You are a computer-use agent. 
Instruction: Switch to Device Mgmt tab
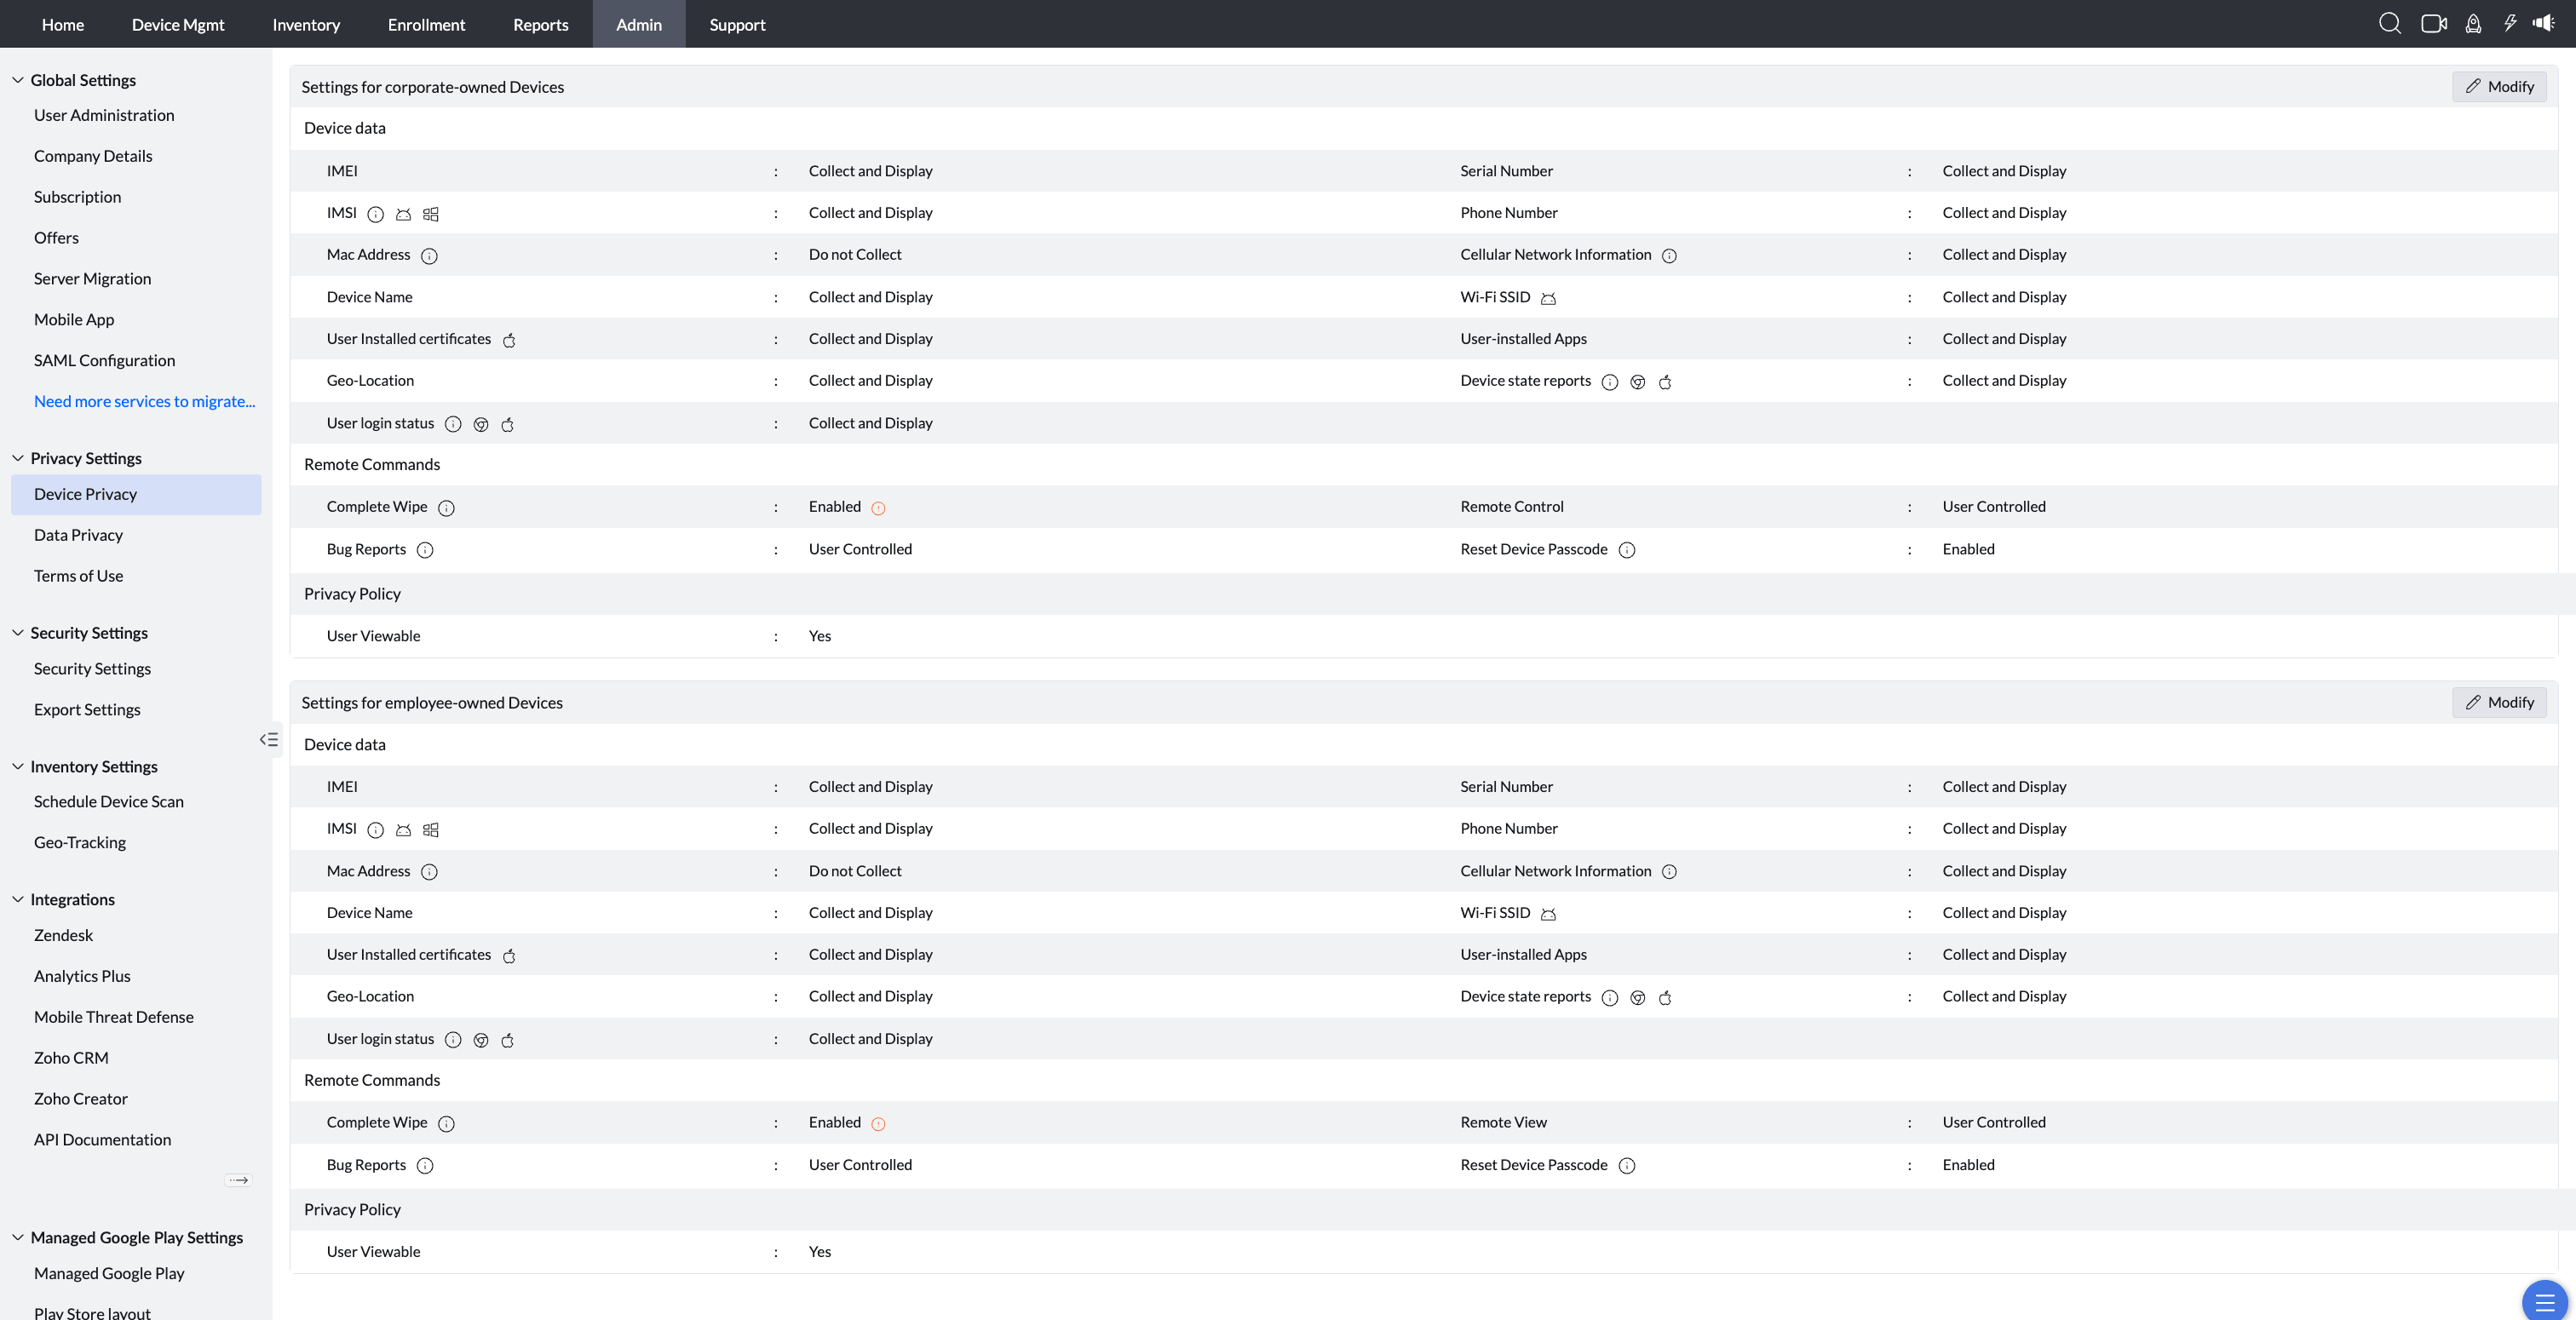[x=178, y=24]
